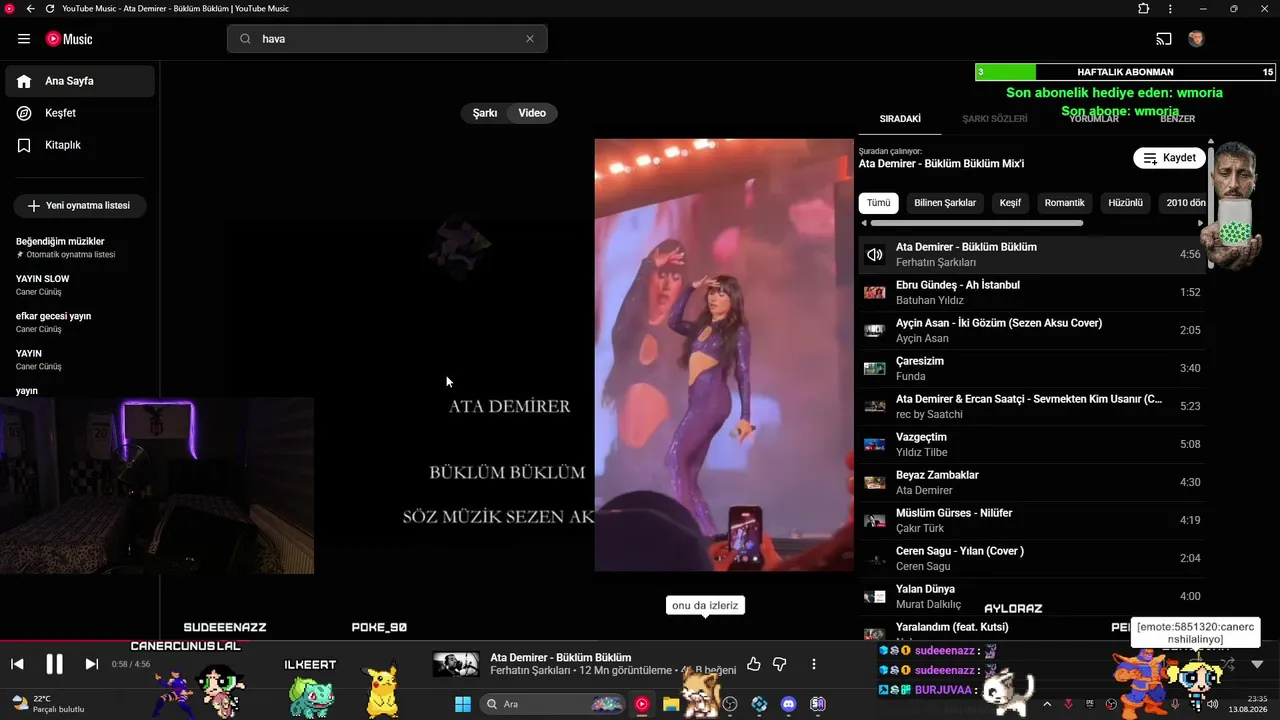The height and width of the screenshot is (720, 1280).
Task: Click the filter chips horizontal scrollbar
Action: [x=976, y=223]
